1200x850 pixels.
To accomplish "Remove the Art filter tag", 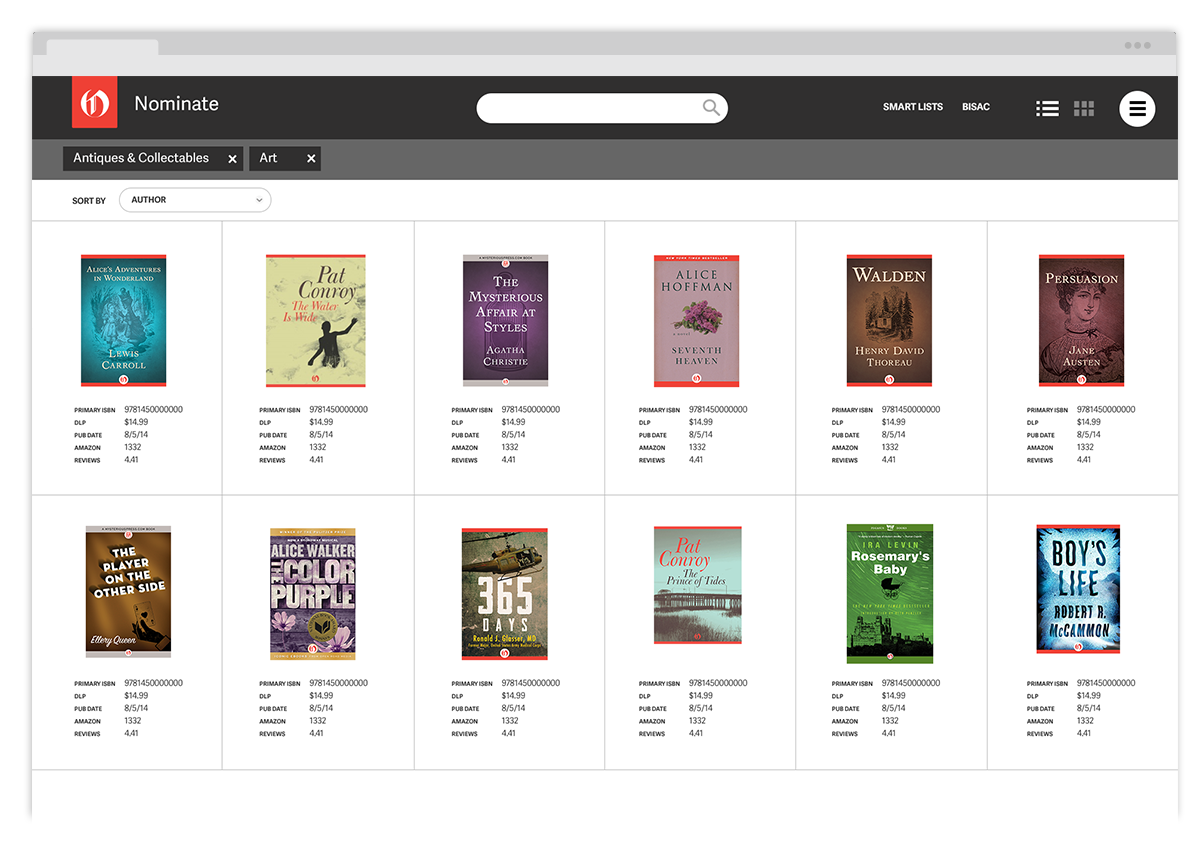I will (311, 159).
